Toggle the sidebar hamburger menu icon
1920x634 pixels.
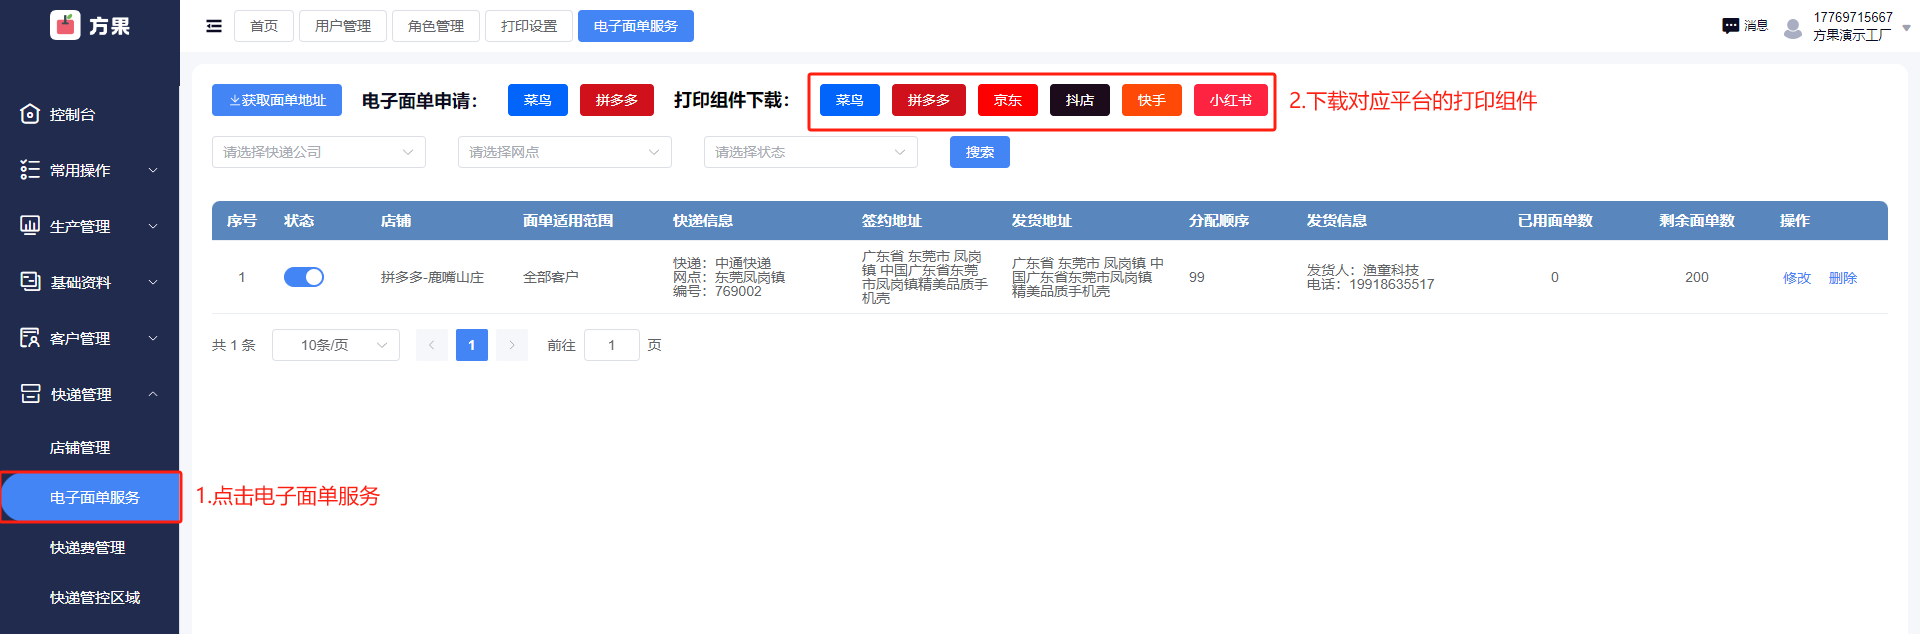pos(214,26)
